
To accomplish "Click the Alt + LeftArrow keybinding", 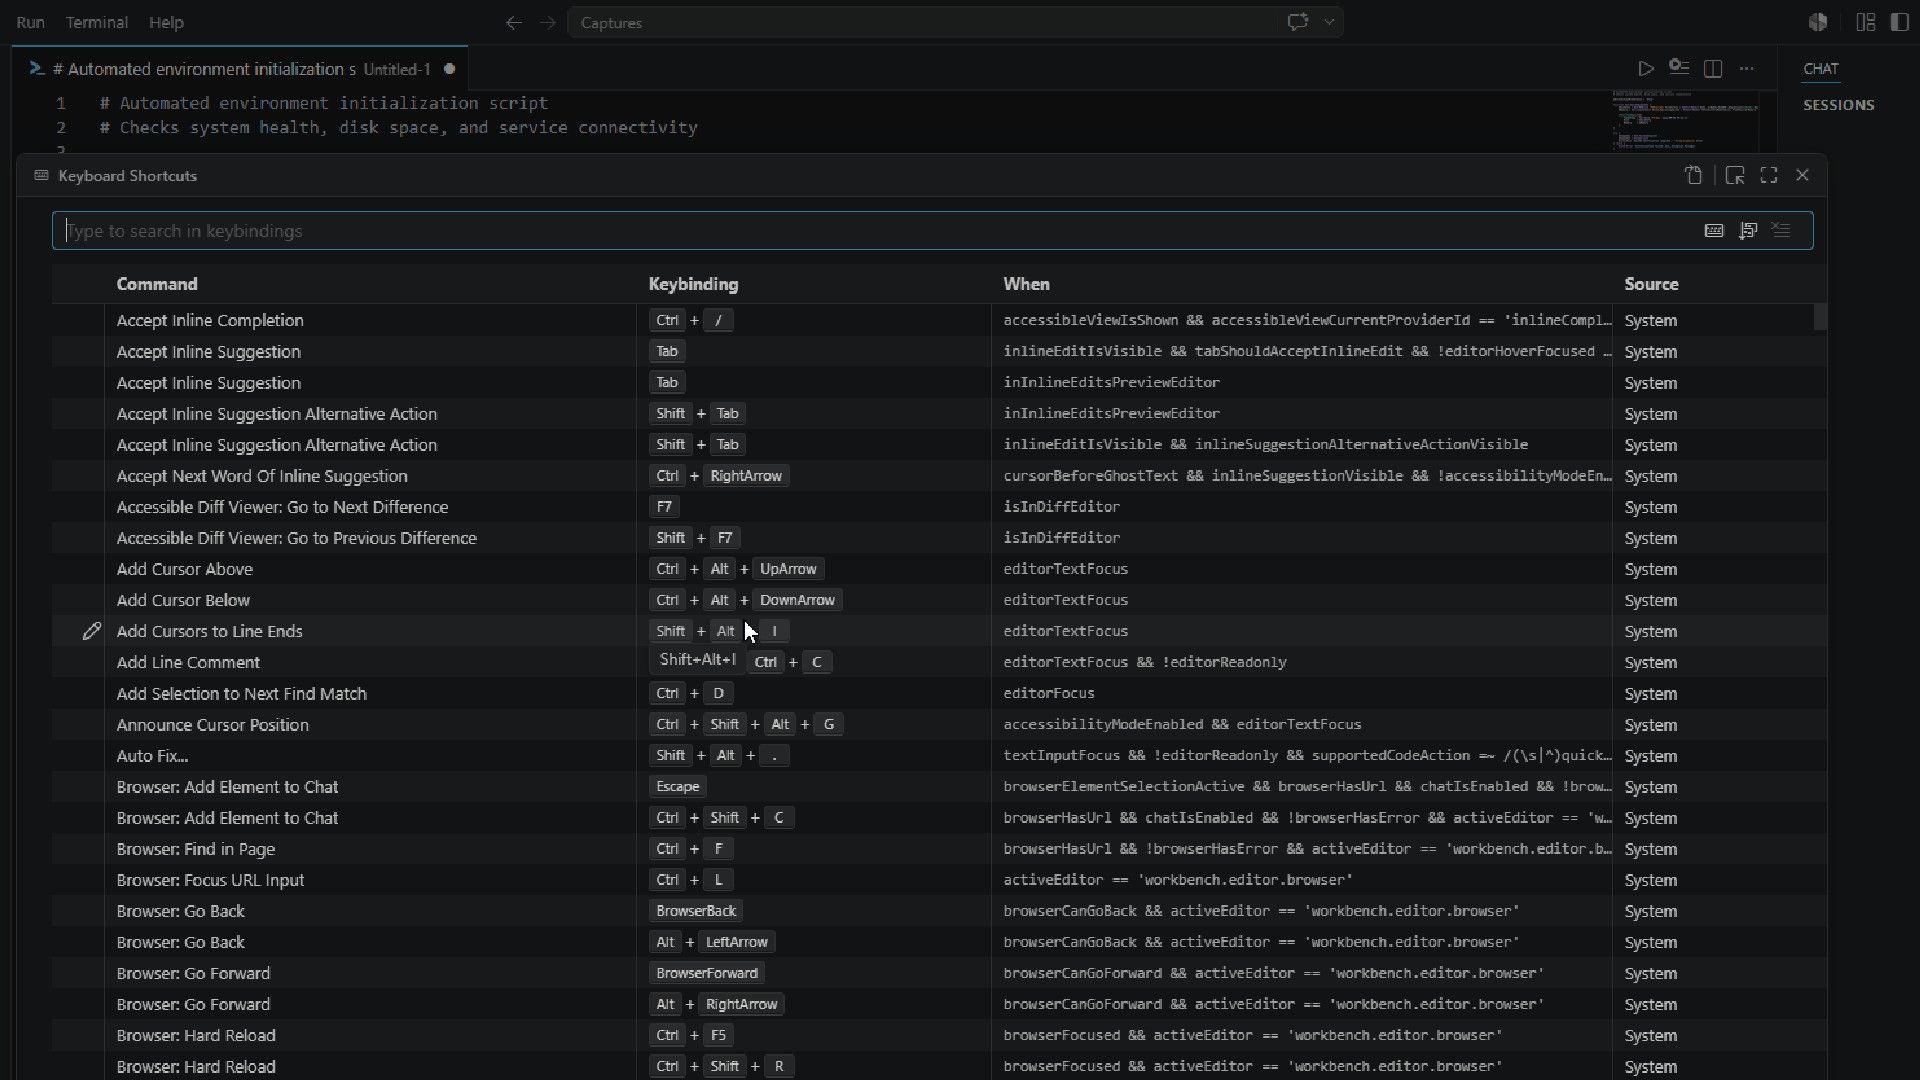I will (x=712, y=942).
